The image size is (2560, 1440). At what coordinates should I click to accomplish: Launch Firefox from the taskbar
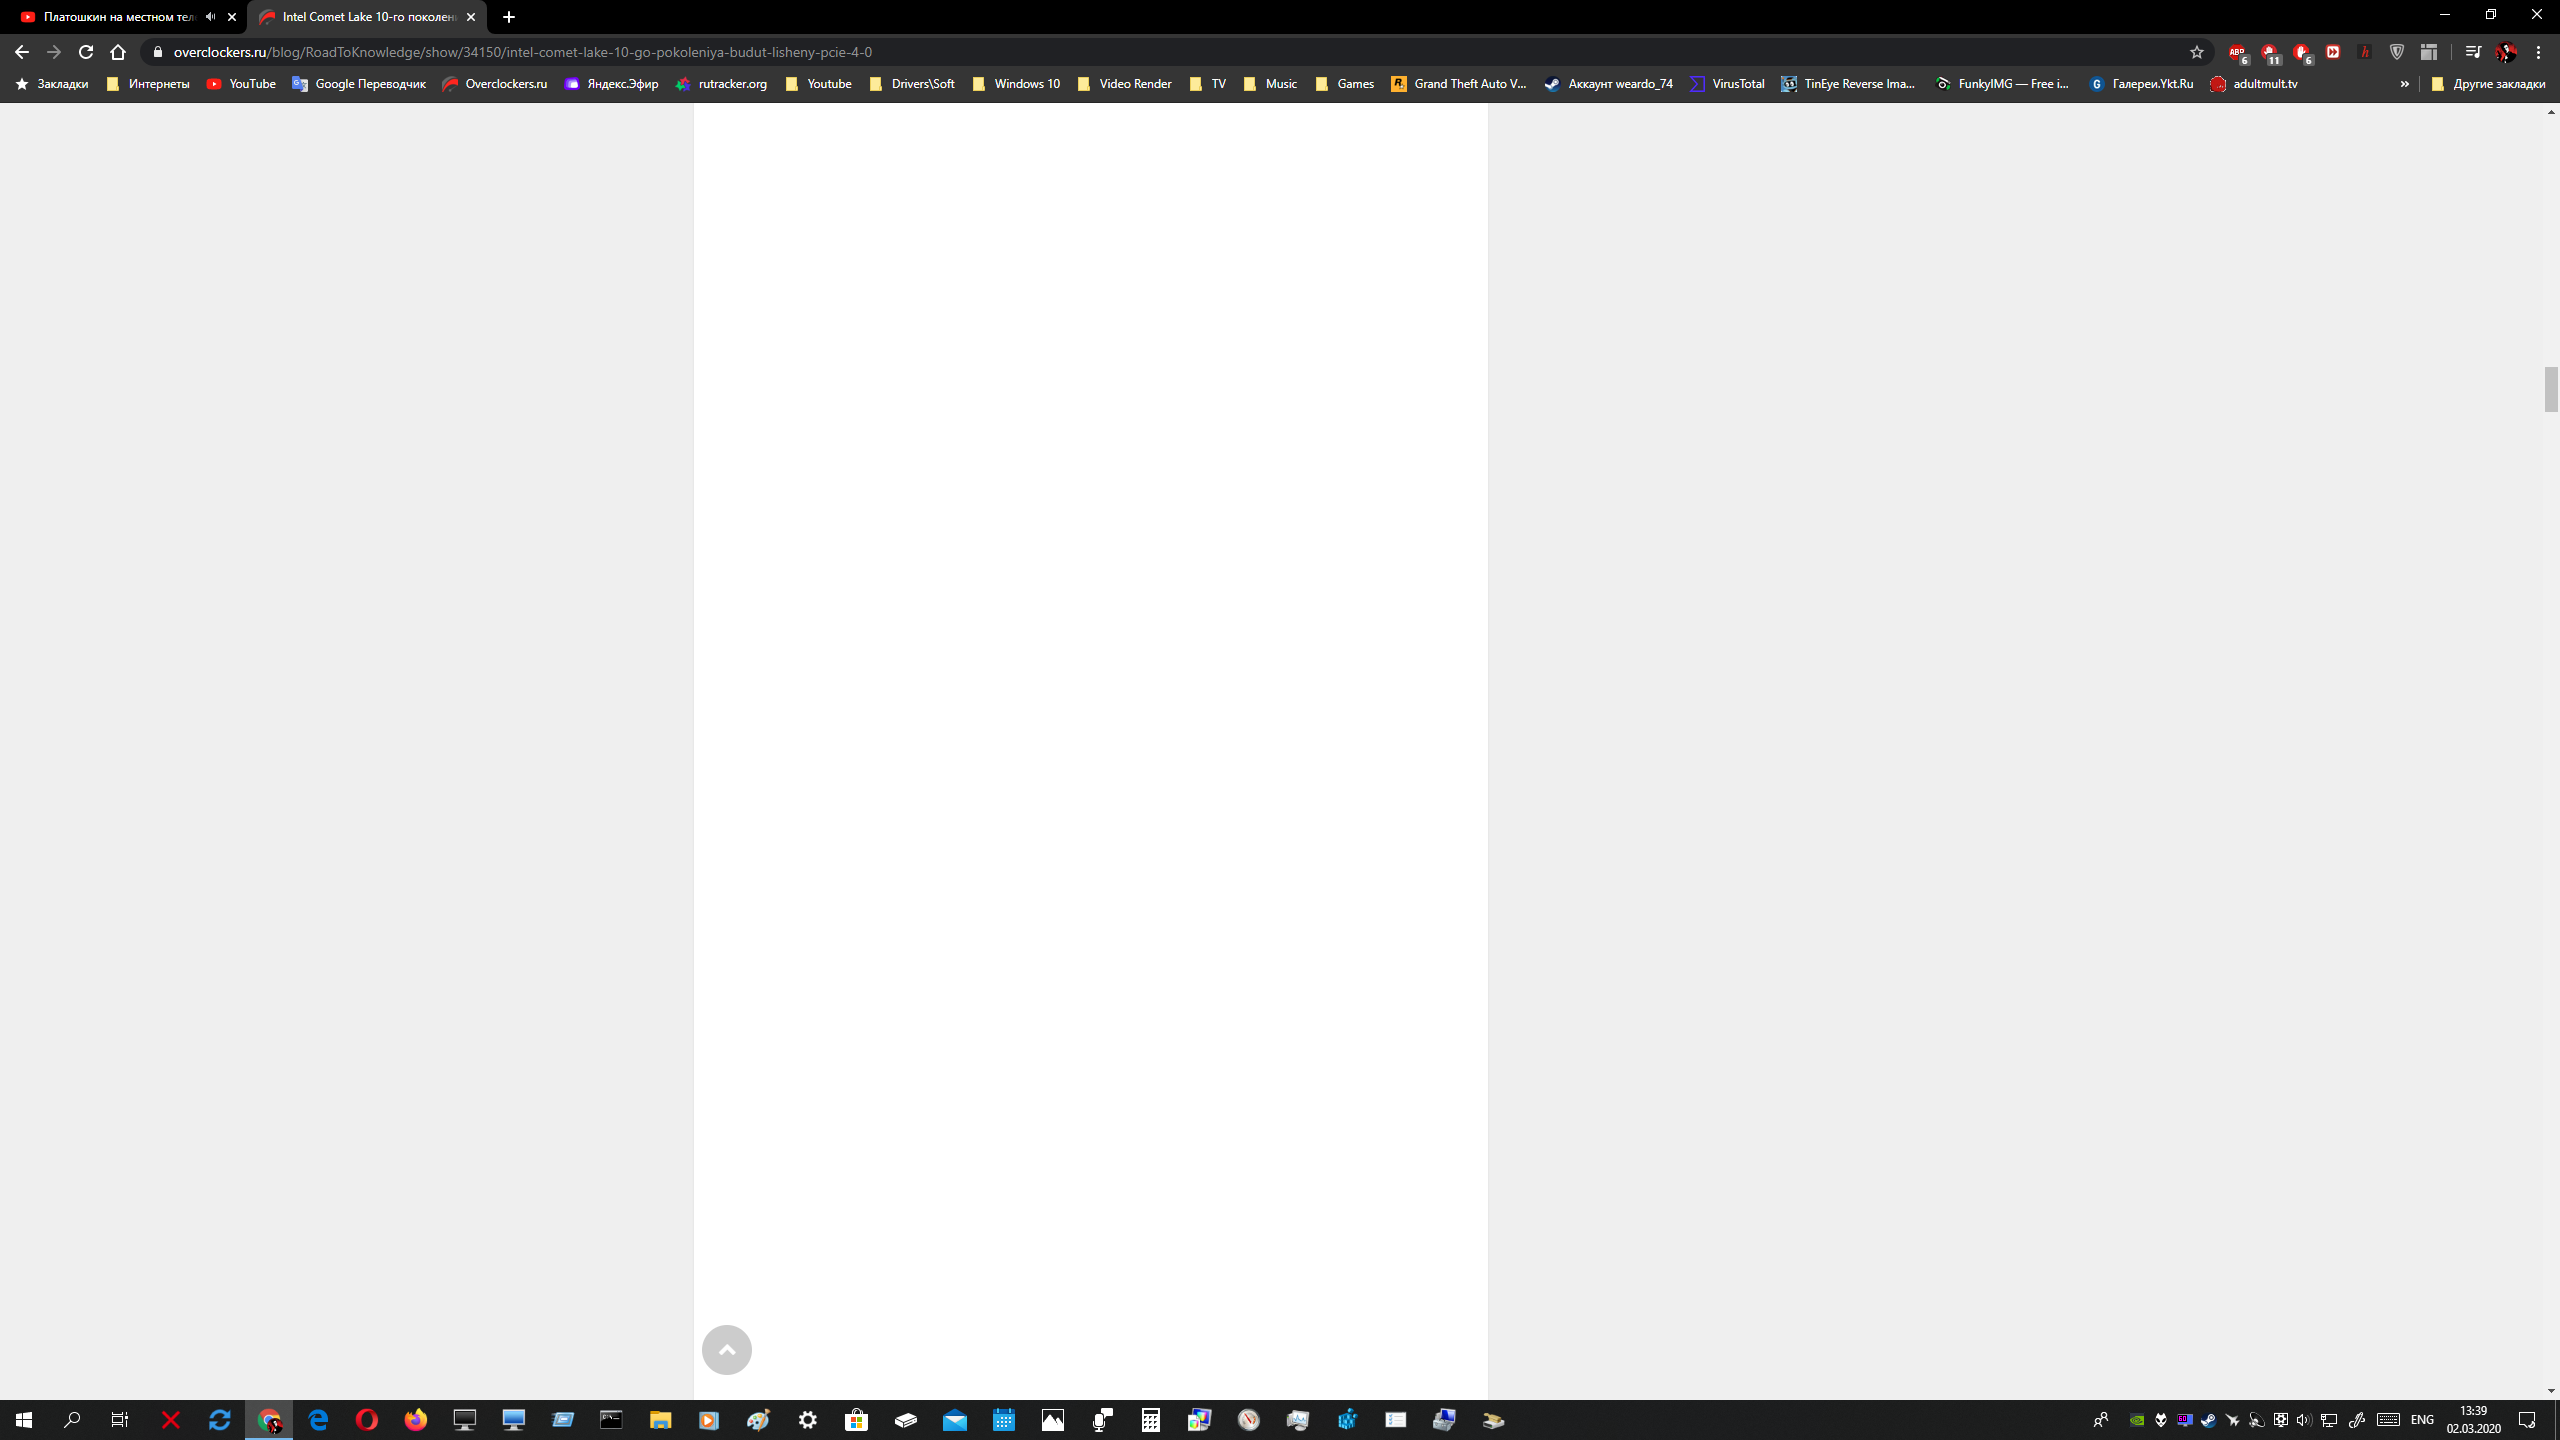[416, 1420]
